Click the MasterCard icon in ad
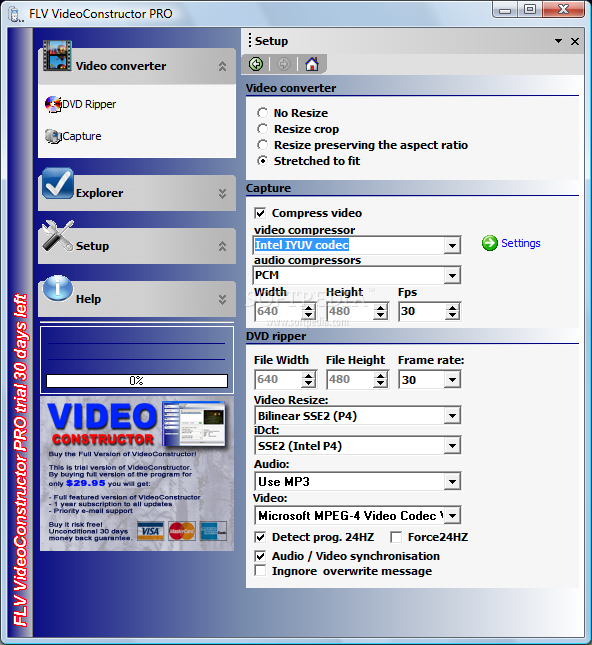This screenshot has height=645, width=592. click(181, 531)
